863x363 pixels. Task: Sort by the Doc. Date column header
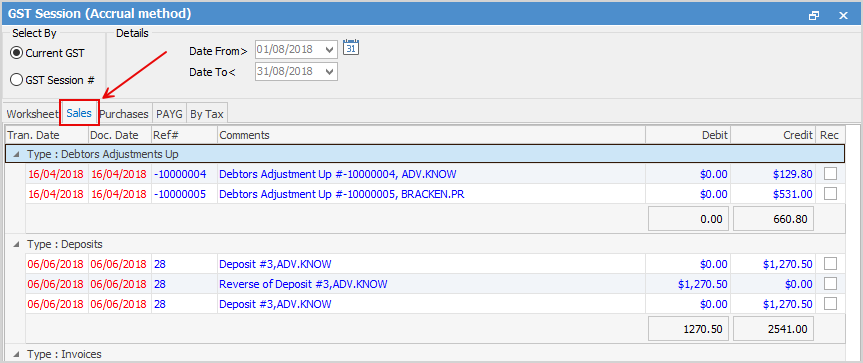coord(120,135)
